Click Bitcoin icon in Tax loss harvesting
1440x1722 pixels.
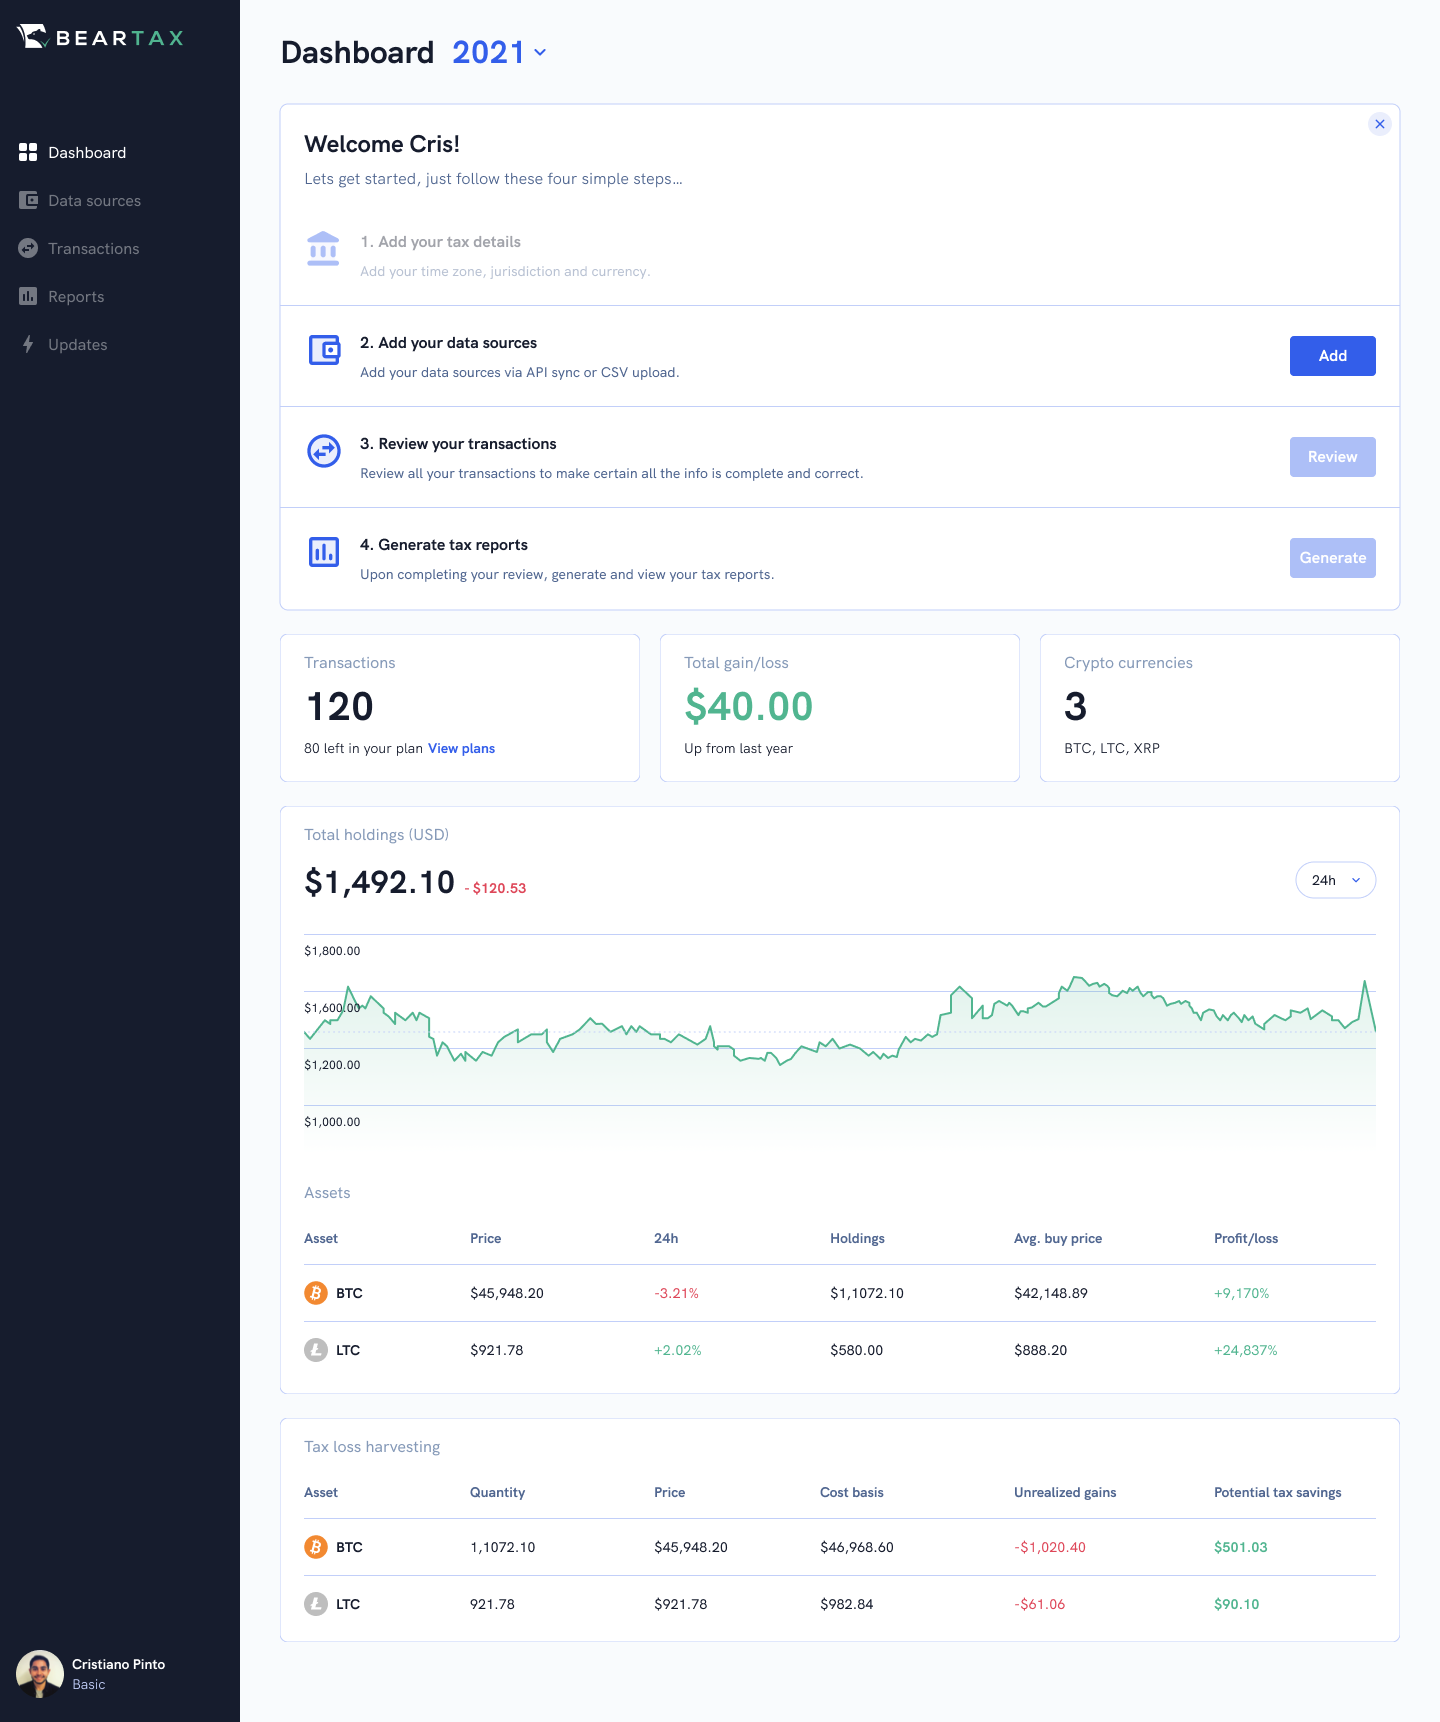point(316,1547)
